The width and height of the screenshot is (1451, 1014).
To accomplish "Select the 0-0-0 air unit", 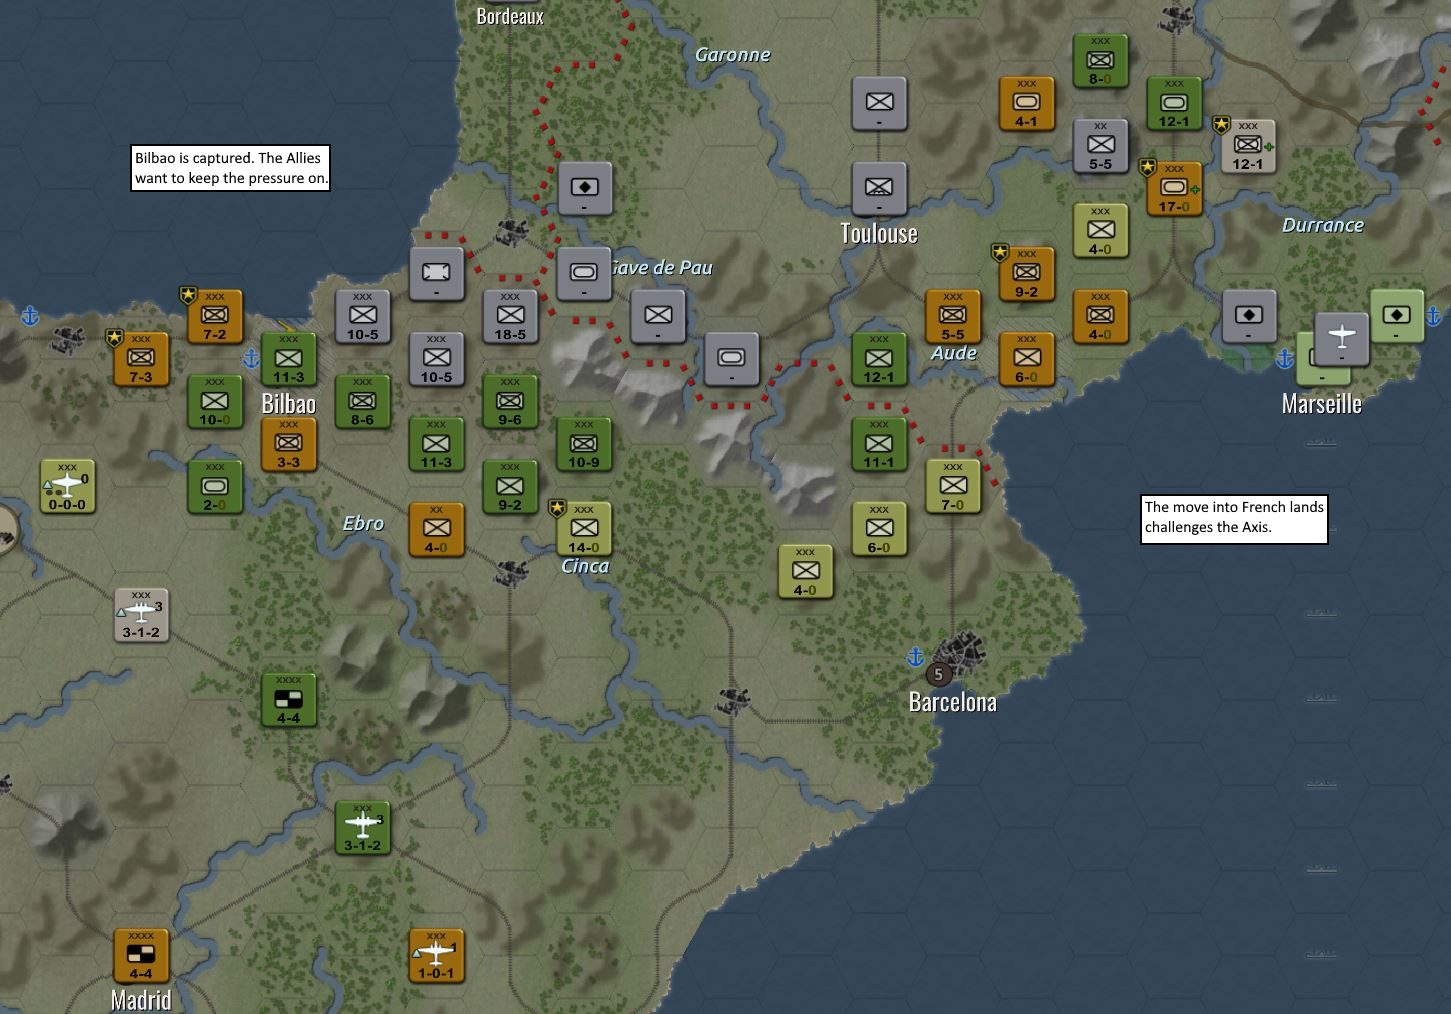I will coord(67,487).
